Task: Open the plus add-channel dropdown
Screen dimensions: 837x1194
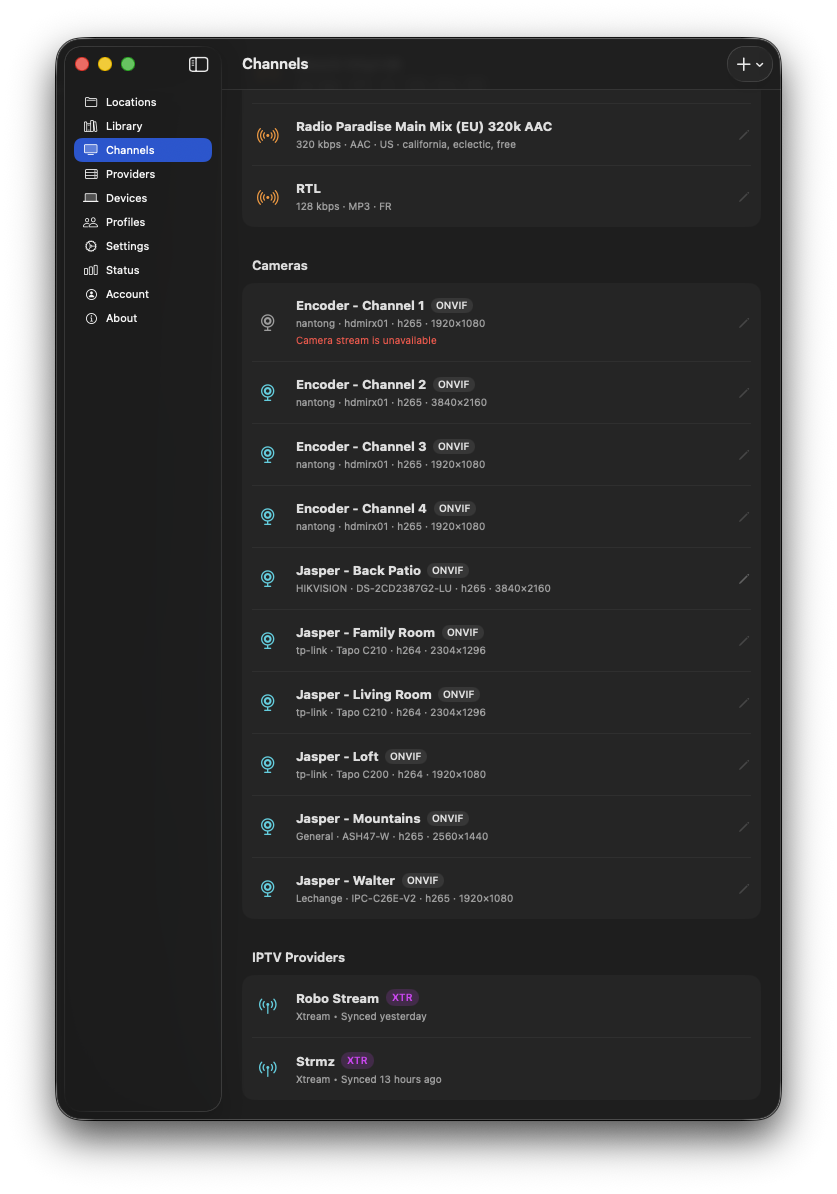Action: tap(749, 65)
